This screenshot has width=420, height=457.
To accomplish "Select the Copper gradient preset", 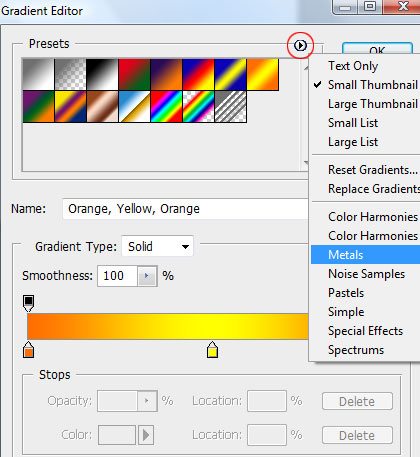I will (102, 107).
